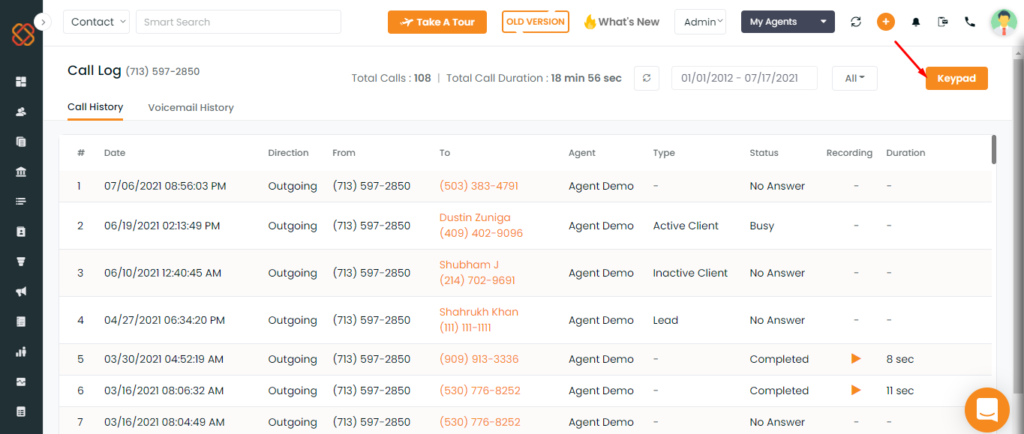This screenshot has height=434, width=1024.
Task: Open the funnel icon in sidebar
Action: [x=22, y=262]
